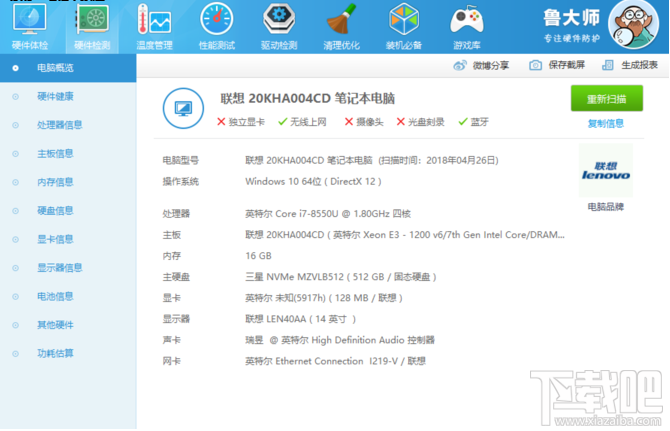Open 游戏库 game library controller icon

click(x=467, y=26)
